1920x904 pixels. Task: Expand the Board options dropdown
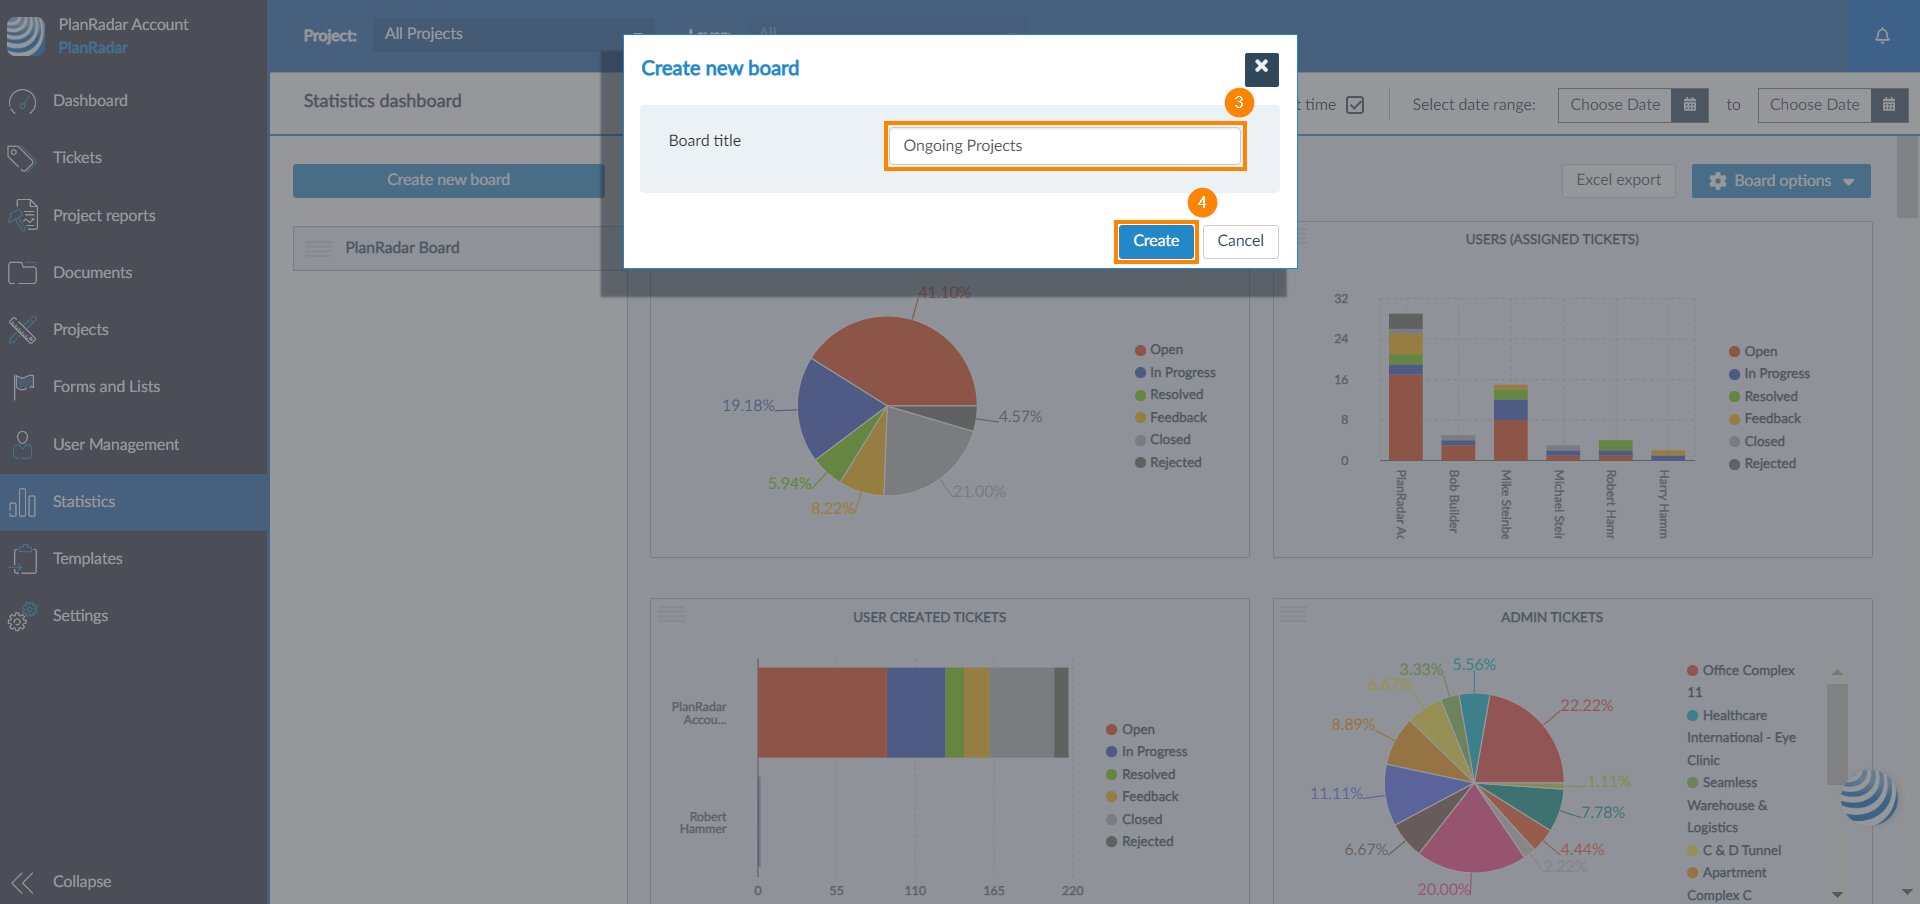[x=1780, y=181]
